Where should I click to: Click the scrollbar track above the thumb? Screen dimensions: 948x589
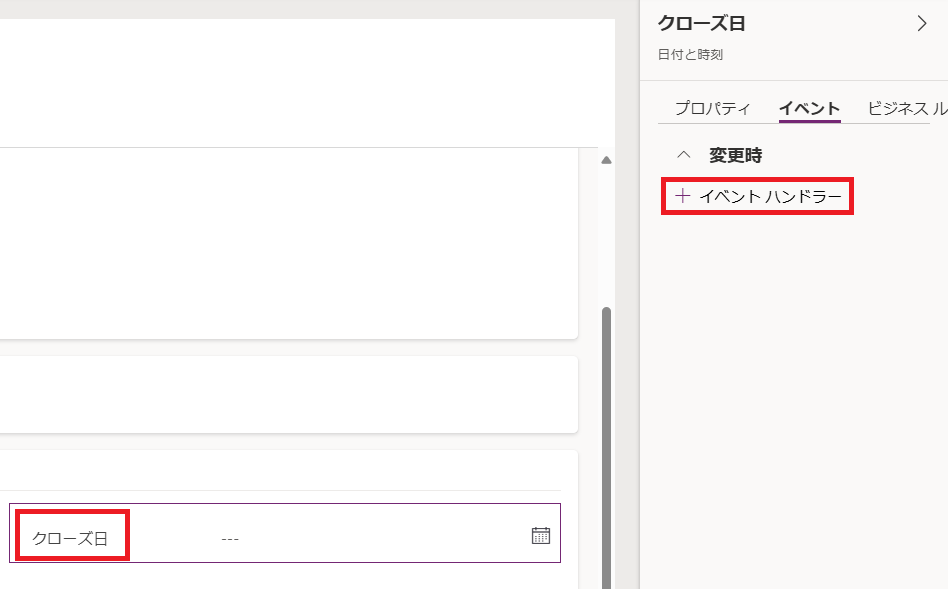coord(606,236)
